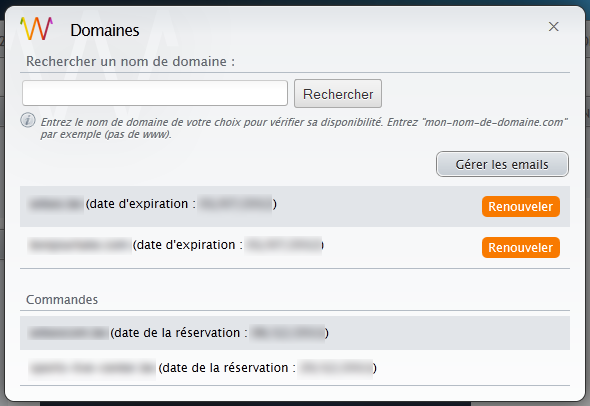Screen dimensions: 590x406
Task: Select the first blurred domain name
Action: 56,204
